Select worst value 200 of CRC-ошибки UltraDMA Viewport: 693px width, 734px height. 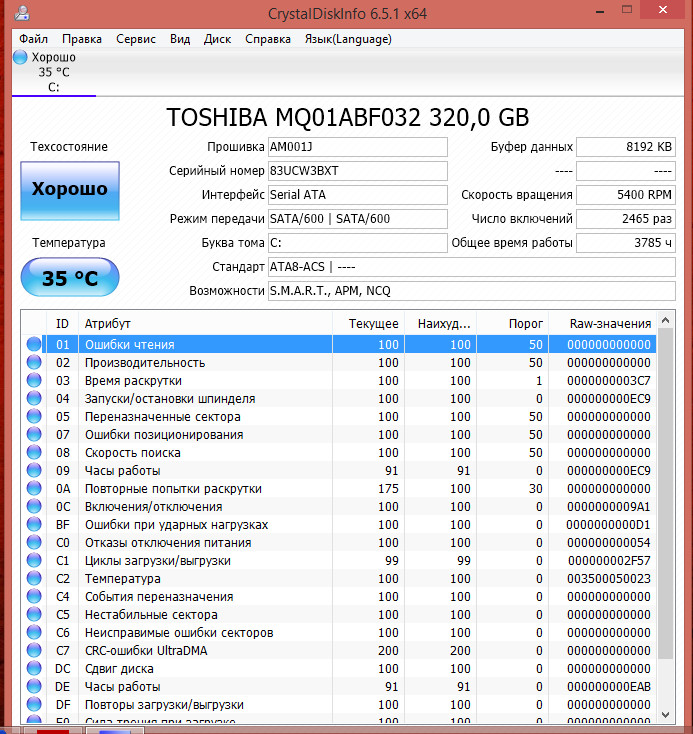460,651
